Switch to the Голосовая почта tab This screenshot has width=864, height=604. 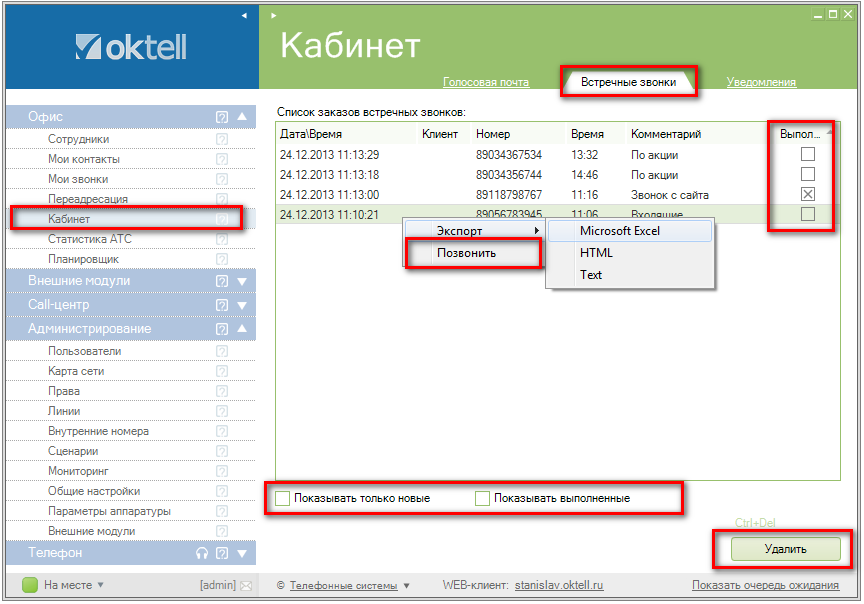click(x=485, y=82)
